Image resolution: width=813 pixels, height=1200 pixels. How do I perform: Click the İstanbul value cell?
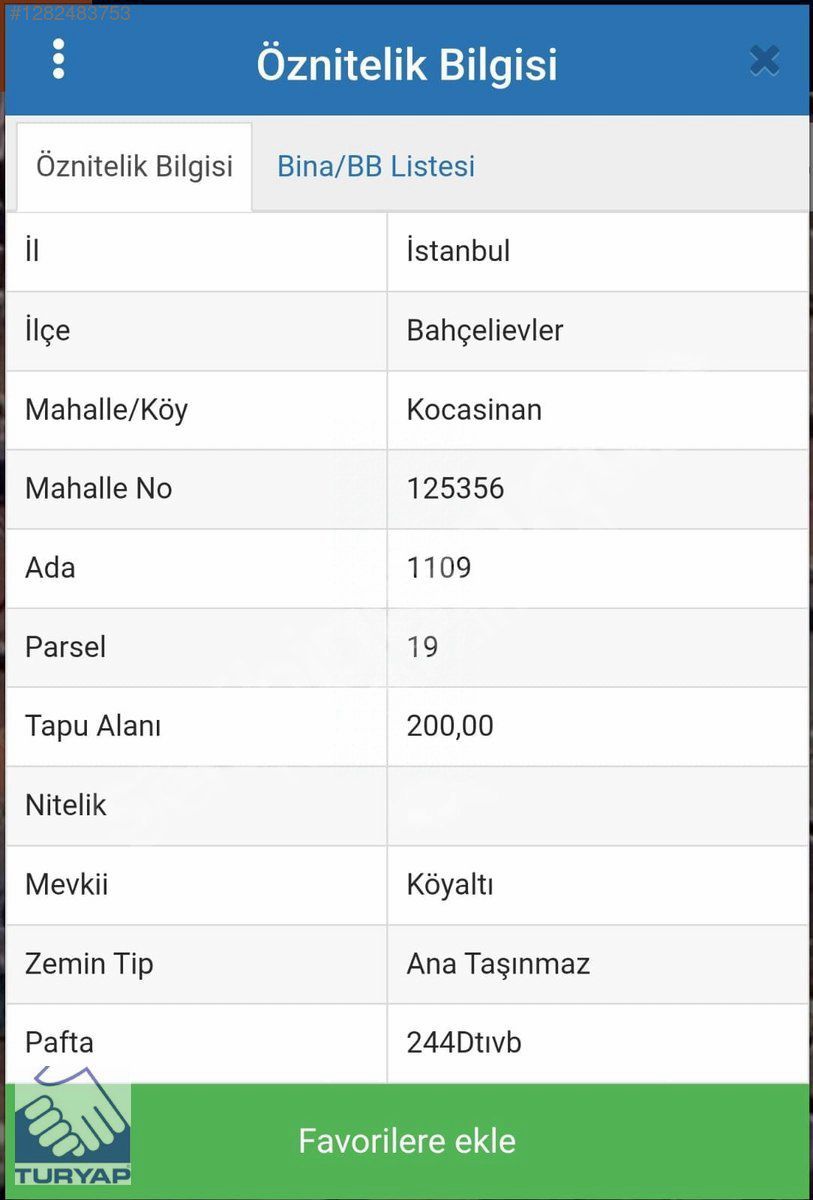click(458, 251)
